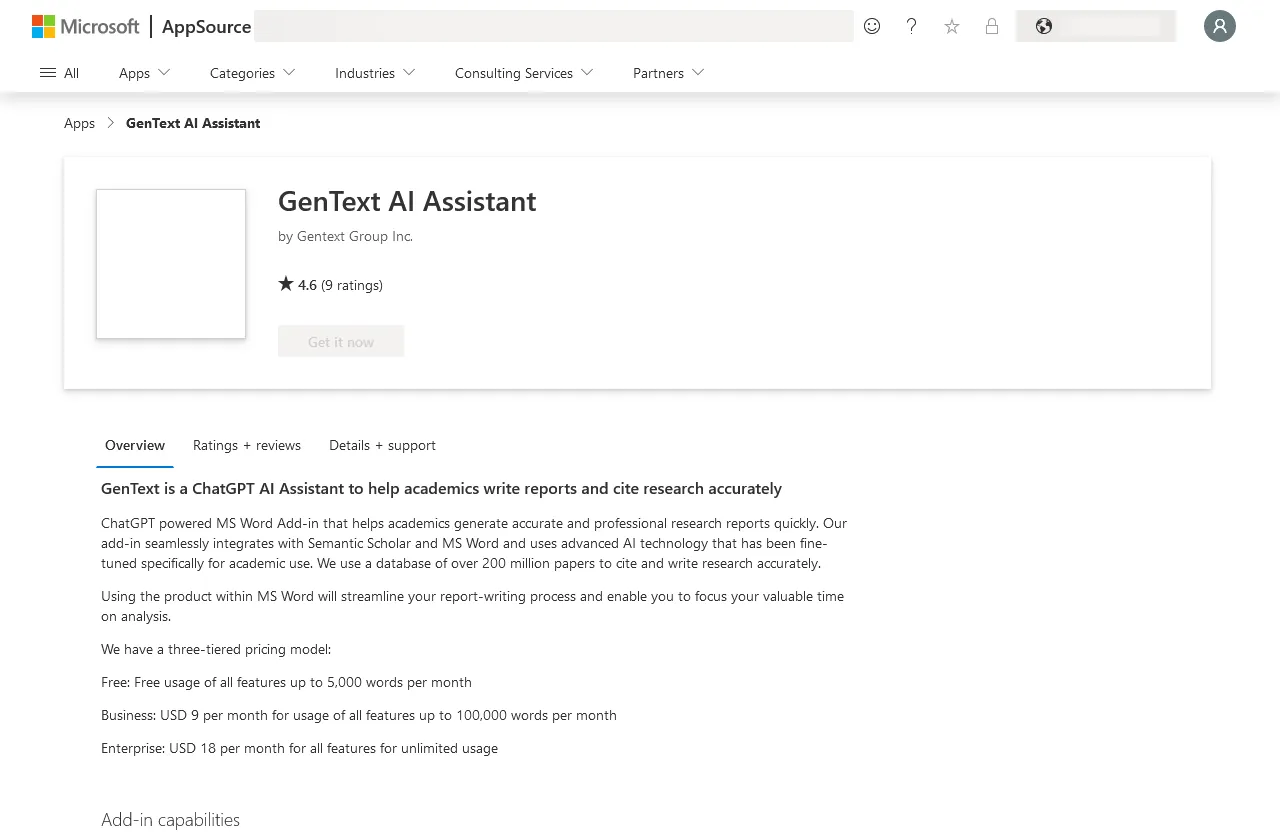Image resolution: width=1280 pixels, height=832 pixels.
Task: Click 'by Gentext Group Inc.' publisher text
Action: pos(345,237)
